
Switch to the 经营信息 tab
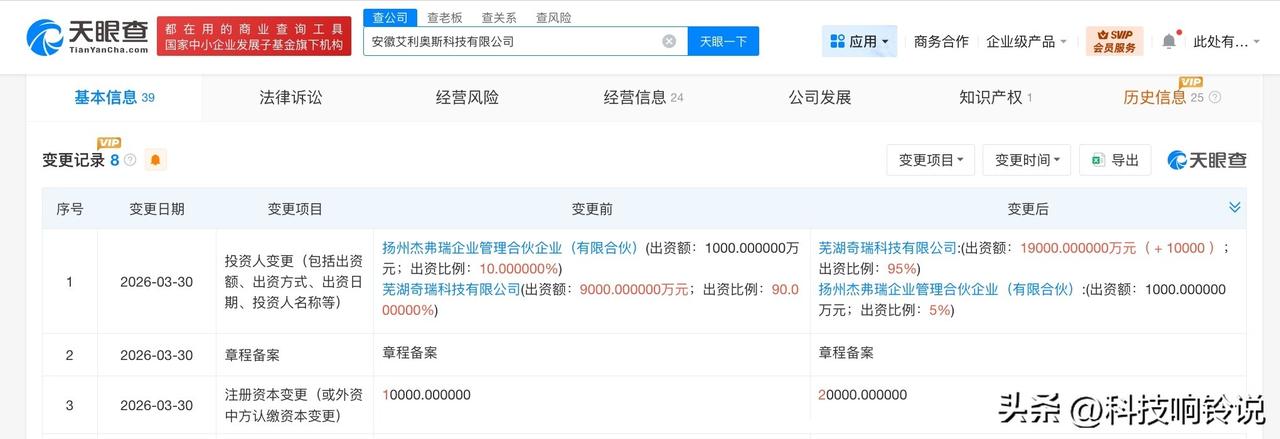(643, 97)
